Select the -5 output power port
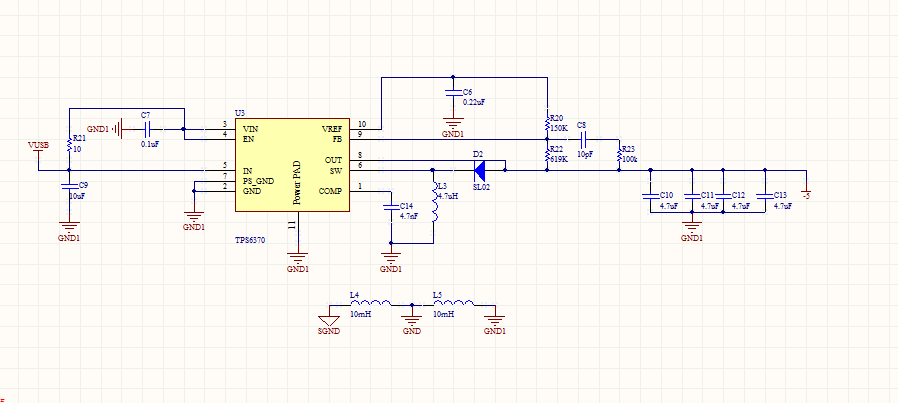The width and height of the screenshot is (898, 403). point(806,191)
